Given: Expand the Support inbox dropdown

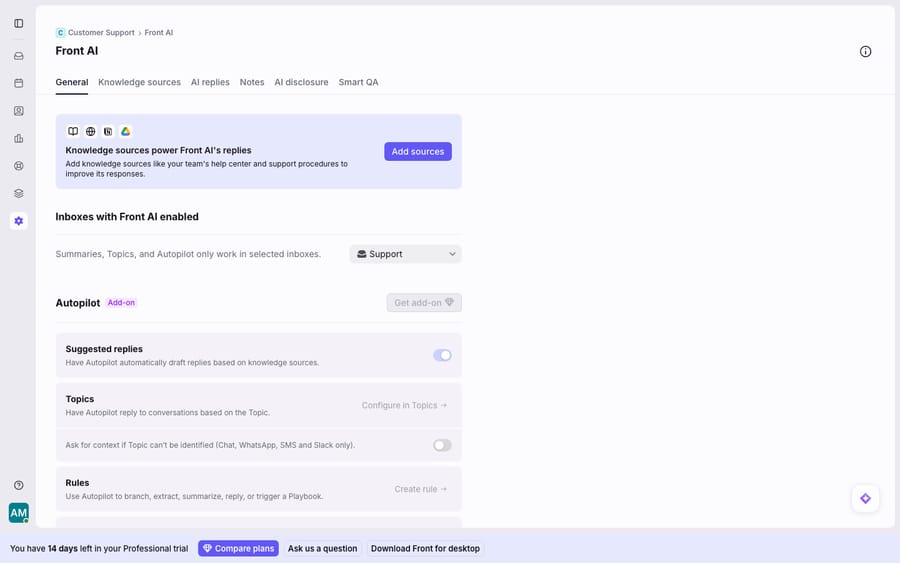Looking at the screenshot, I should tap(405, 254).
